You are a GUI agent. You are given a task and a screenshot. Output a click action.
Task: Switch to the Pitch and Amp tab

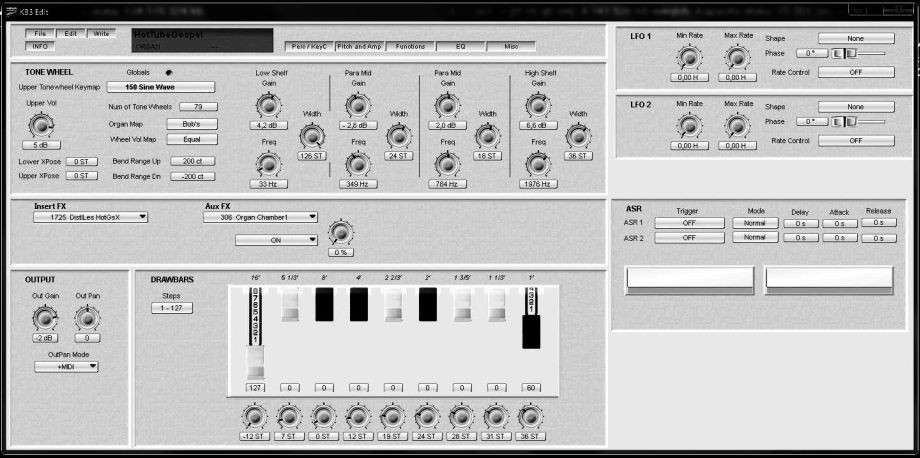click(357, 46)
